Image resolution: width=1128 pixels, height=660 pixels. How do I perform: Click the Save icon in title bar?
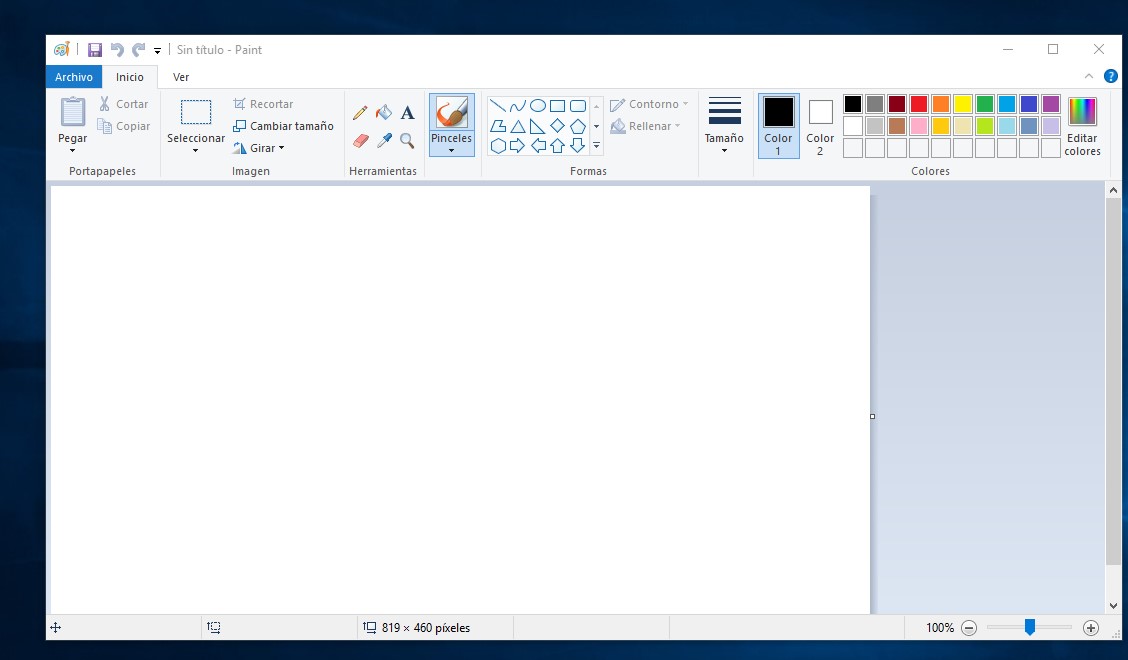[95, 50]
